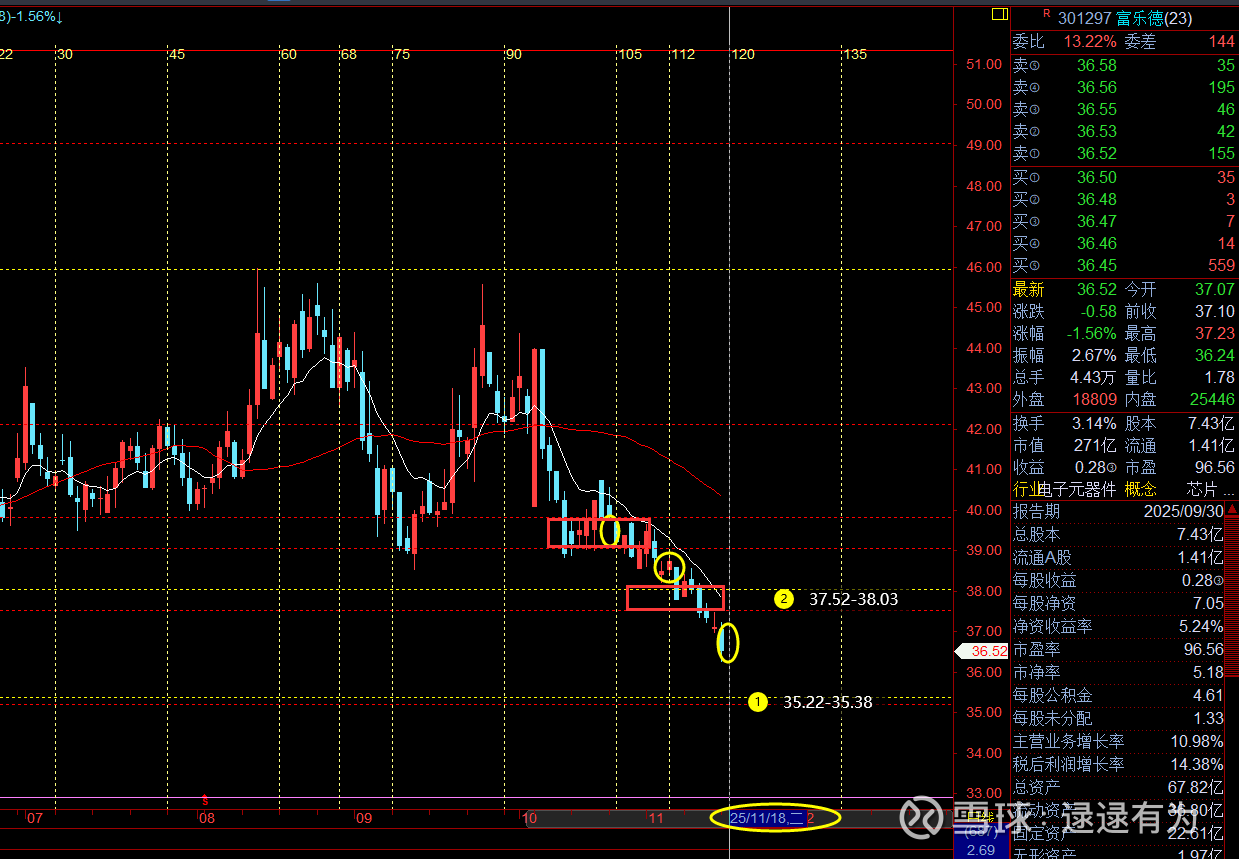This screenshot has height=859, width=1239.
Task: Select the 买③ row at price 36.47
Action: click(1124, 222)
